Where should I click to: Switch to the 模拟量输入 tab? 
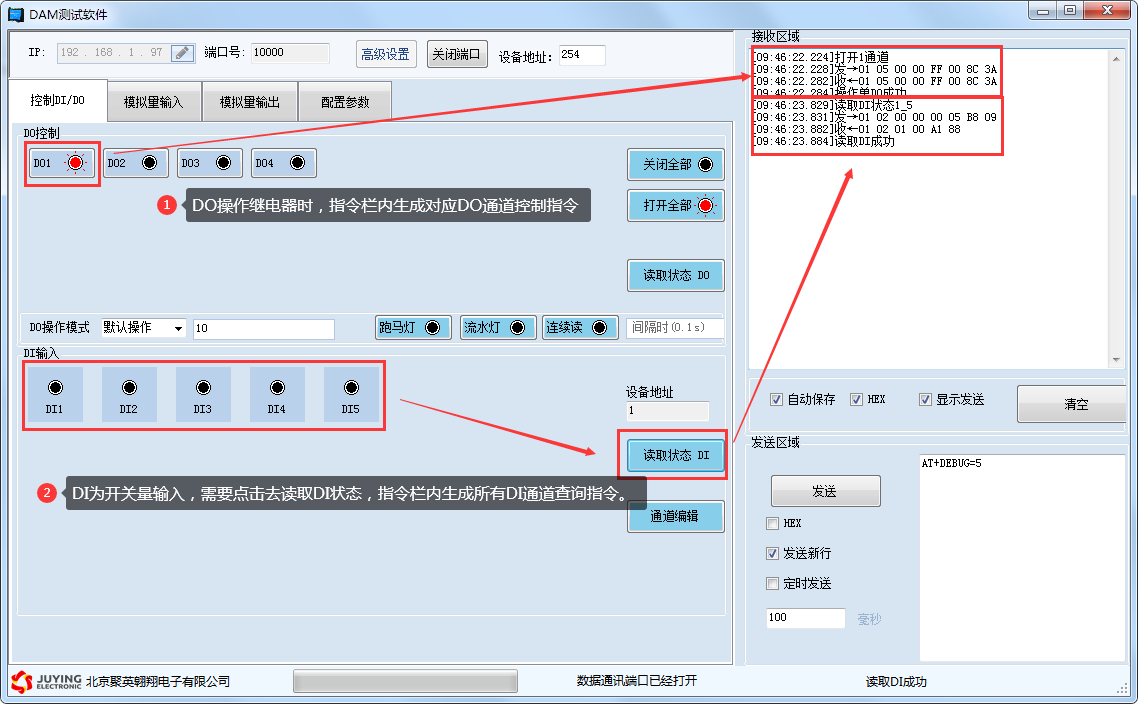(153, 102)
